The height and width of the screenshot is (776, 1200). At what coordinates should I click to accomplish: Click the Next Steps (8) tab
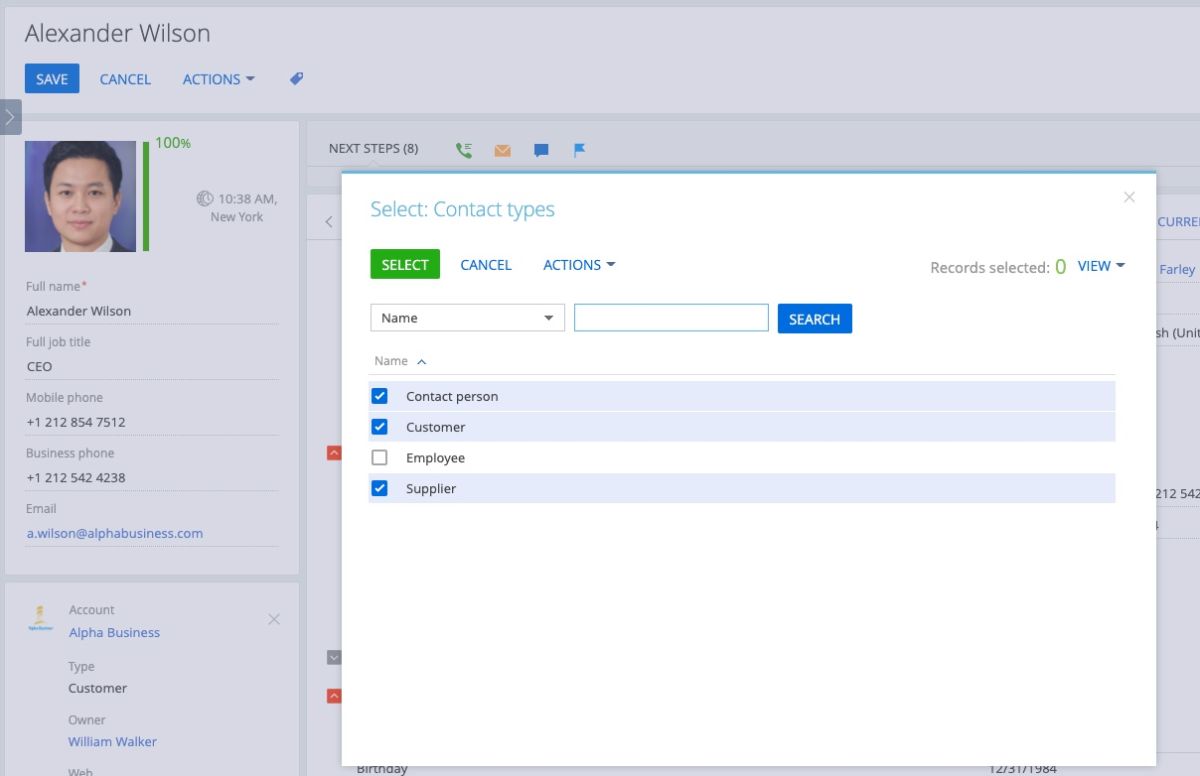[373, 149]
